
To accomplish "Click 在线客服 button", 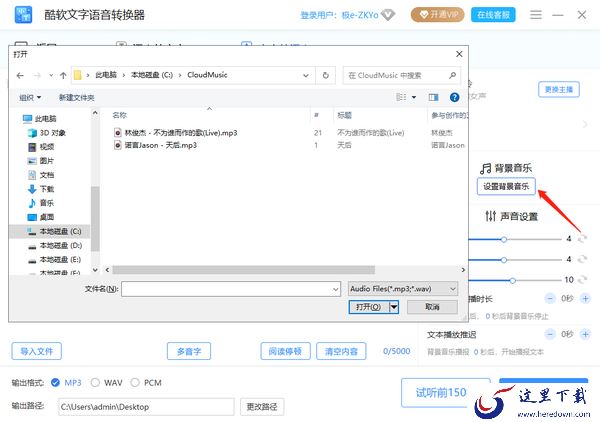I will coord(493,15).
